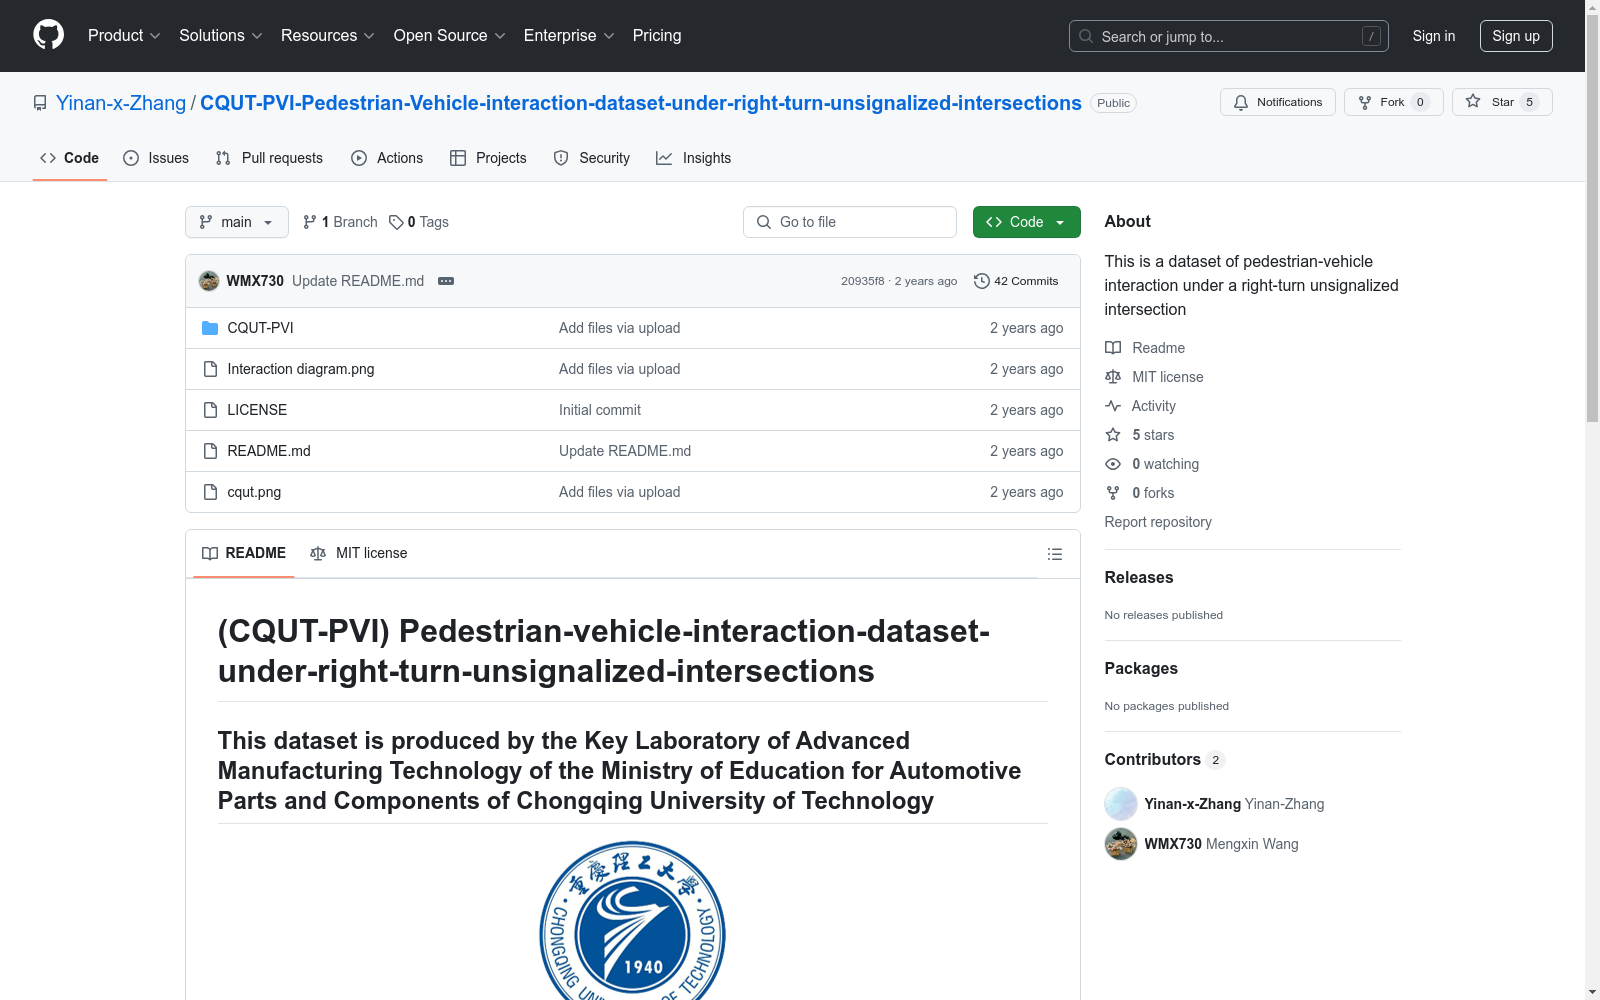Click the star count badge 5
The height and width of the screenshot is (1000, 1600).
pos(1529,102)
